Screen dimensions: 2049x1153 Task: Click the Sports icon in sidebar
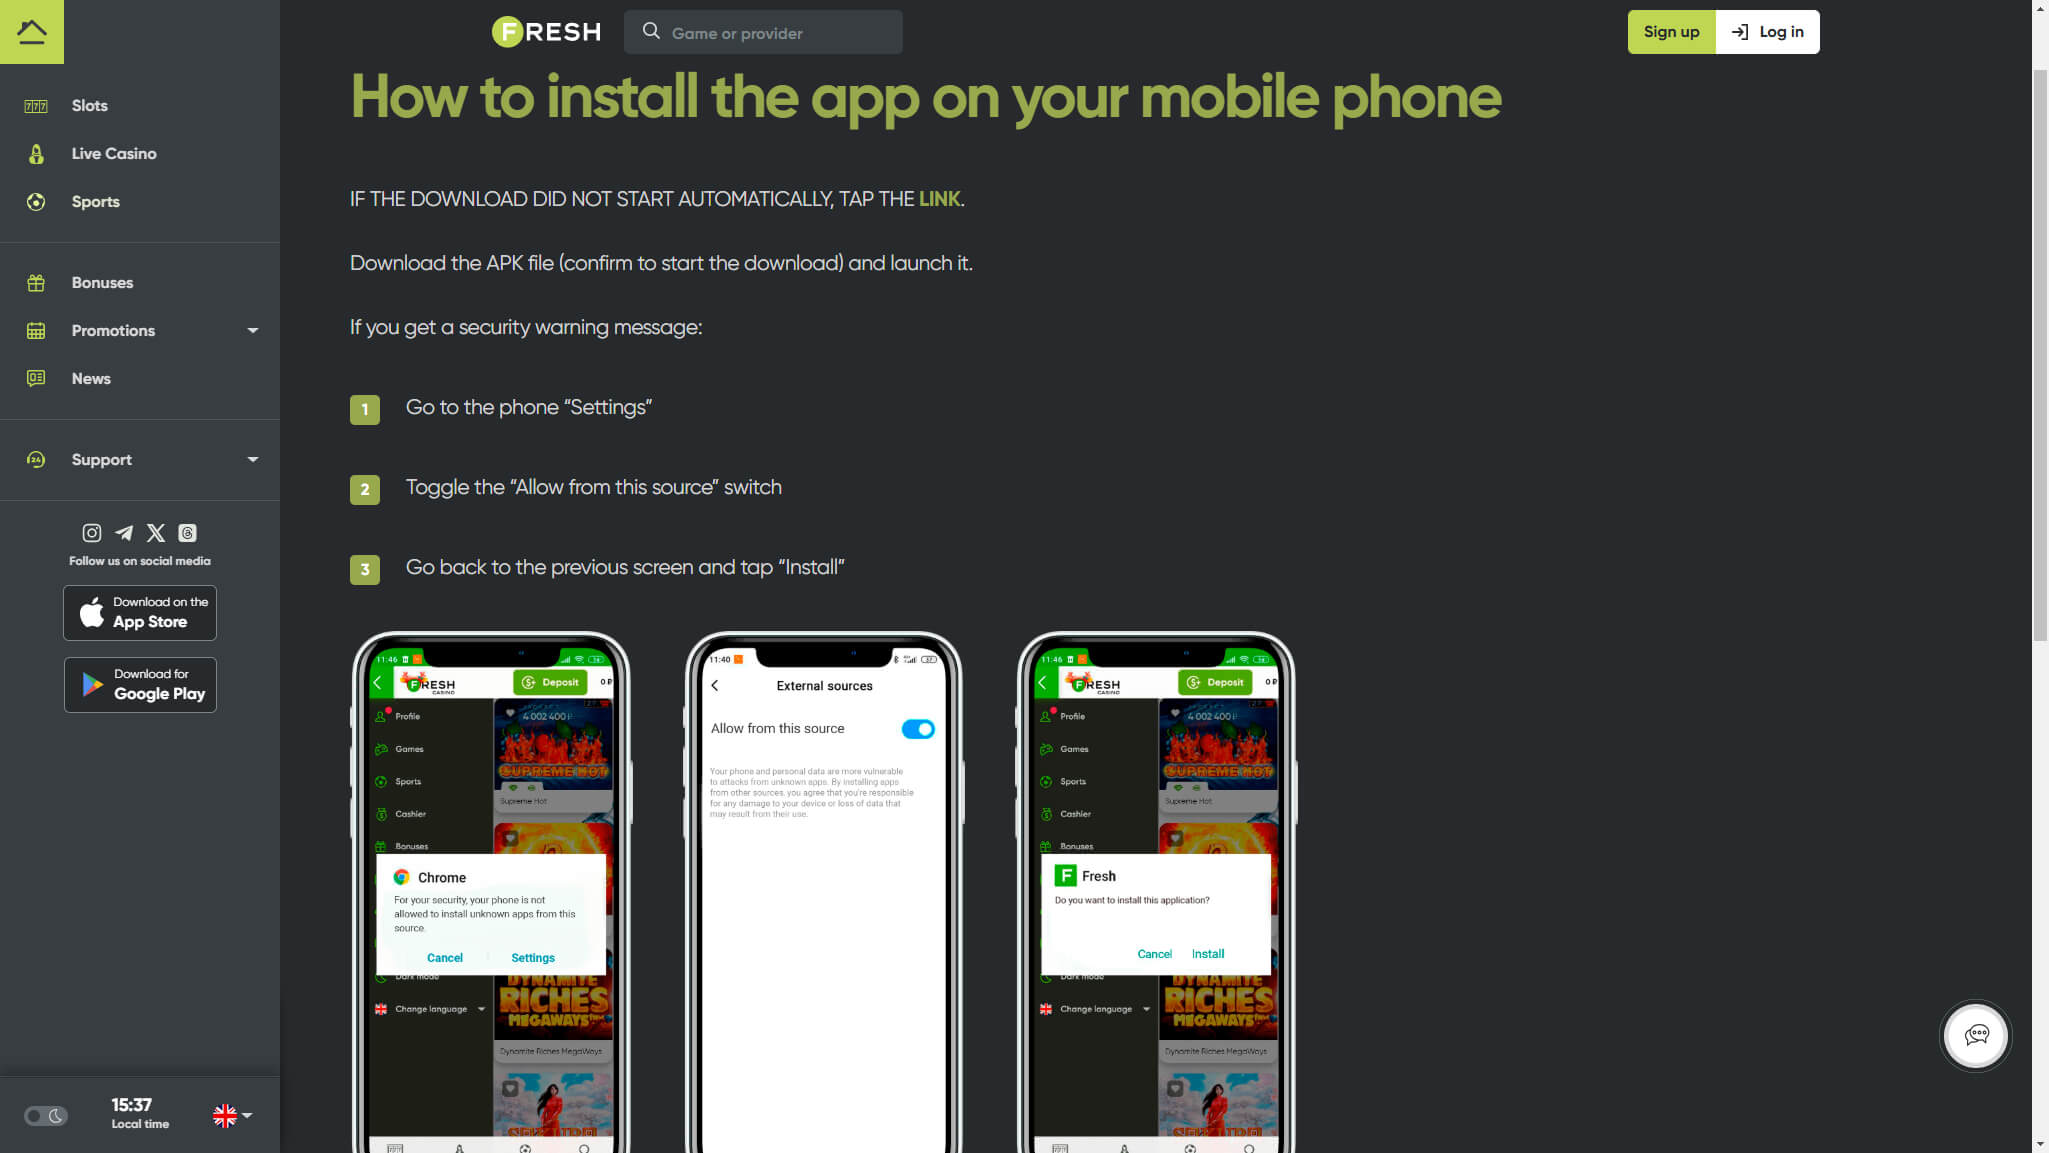[35, 201]
